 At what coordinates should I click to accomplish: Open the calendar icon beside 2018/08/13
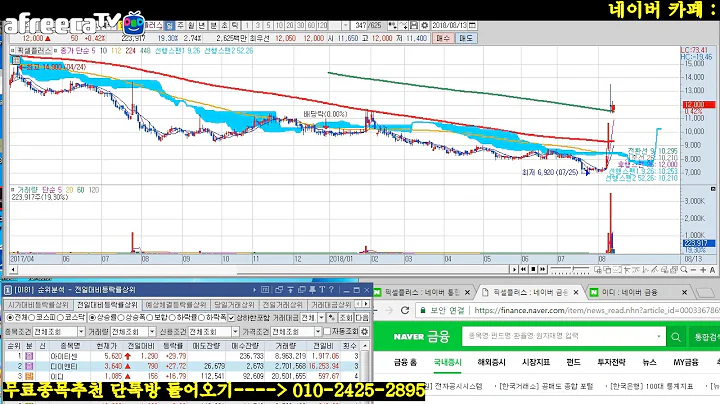click(x=472, y=25)
